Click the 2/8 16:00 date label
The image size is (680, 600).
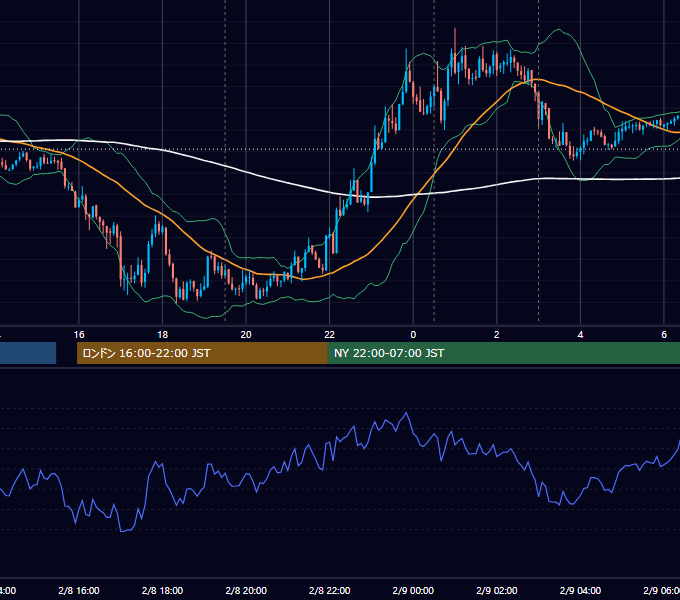point(78,590)
